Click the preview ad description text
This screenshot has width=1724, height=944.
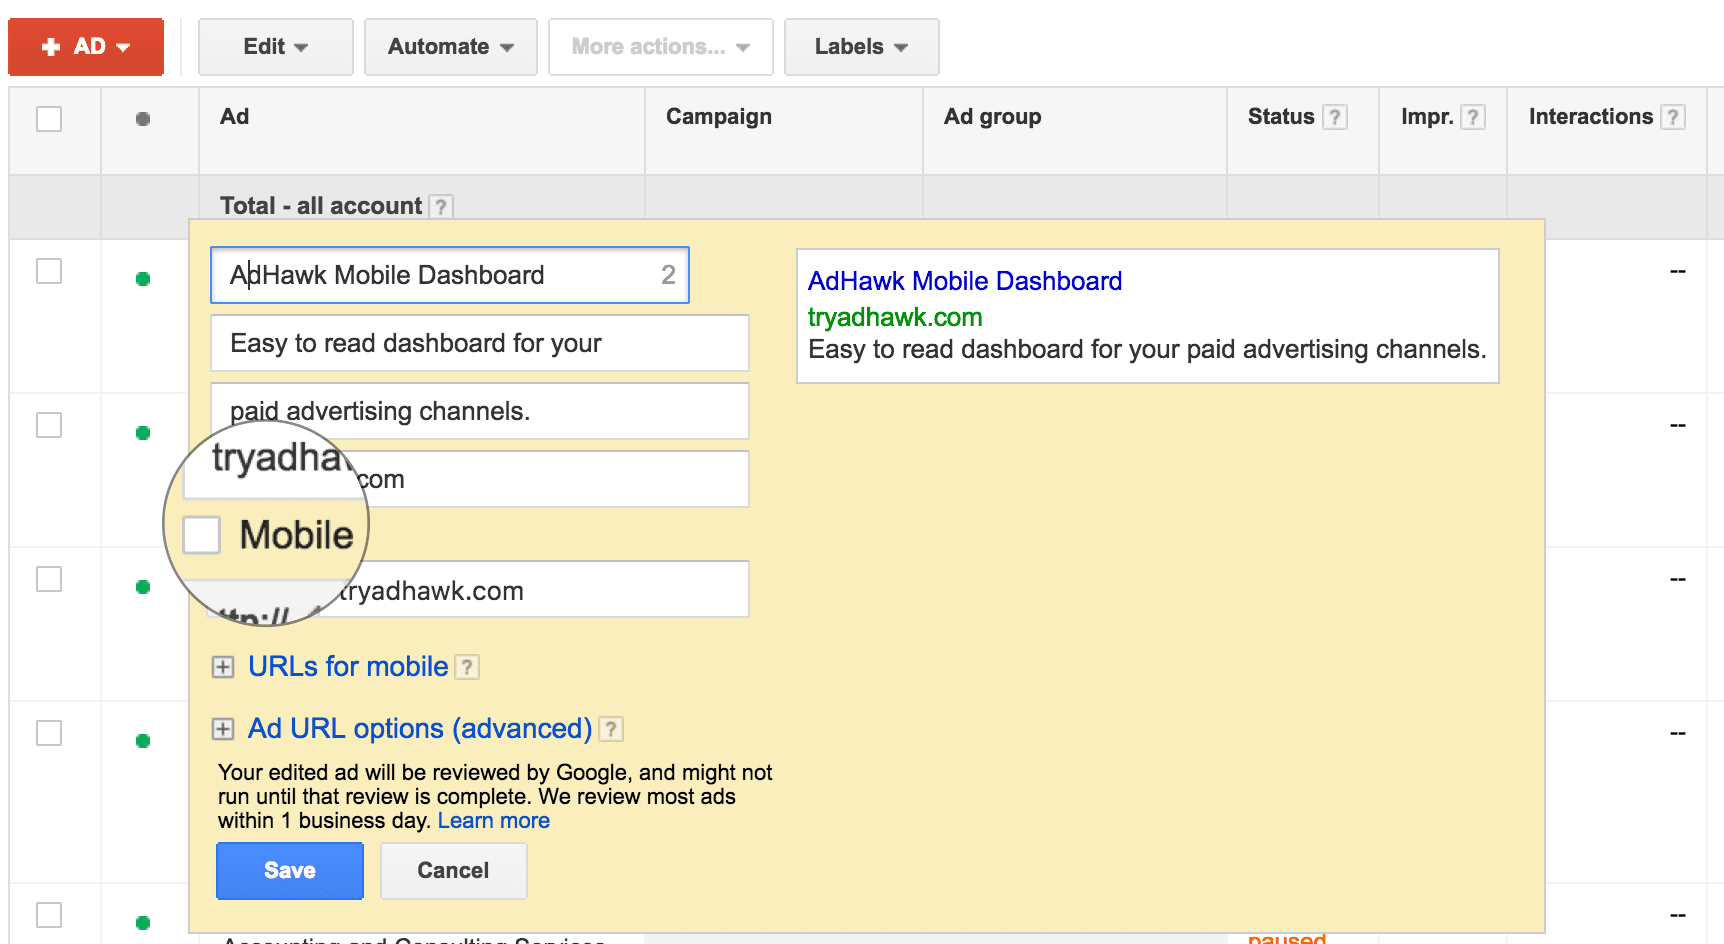tap(1147, 349)
